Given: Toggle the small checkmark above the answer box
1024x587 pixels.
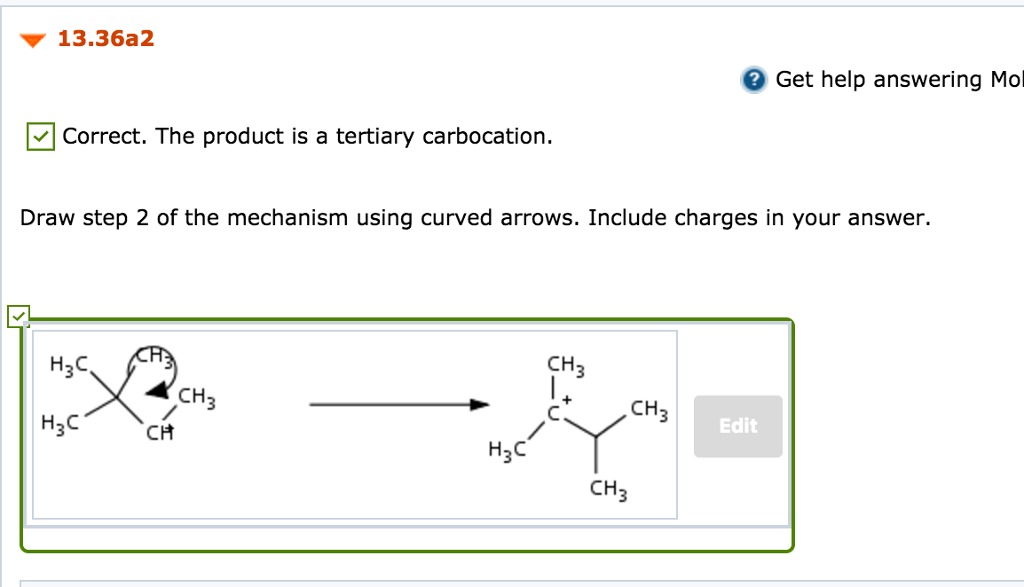Looking at the screenshot, I should click(x=21, y=317).
